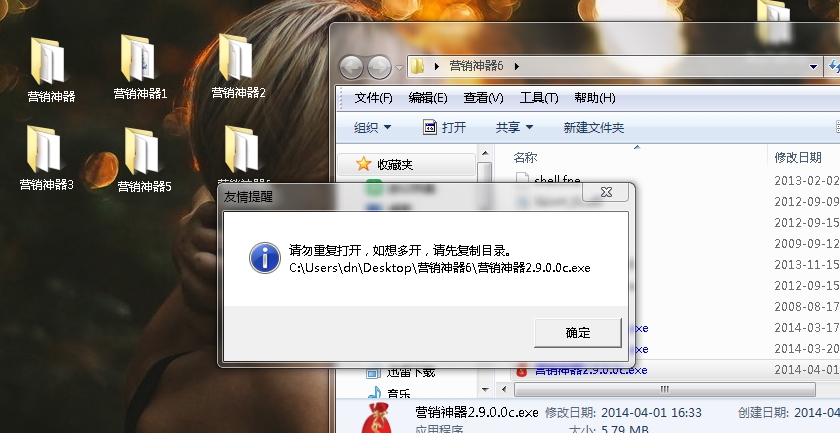The width and height of the screenshot is (840, 433).
Task: Click date cell 2013-02-02 in file list
Action: (806, 181)
